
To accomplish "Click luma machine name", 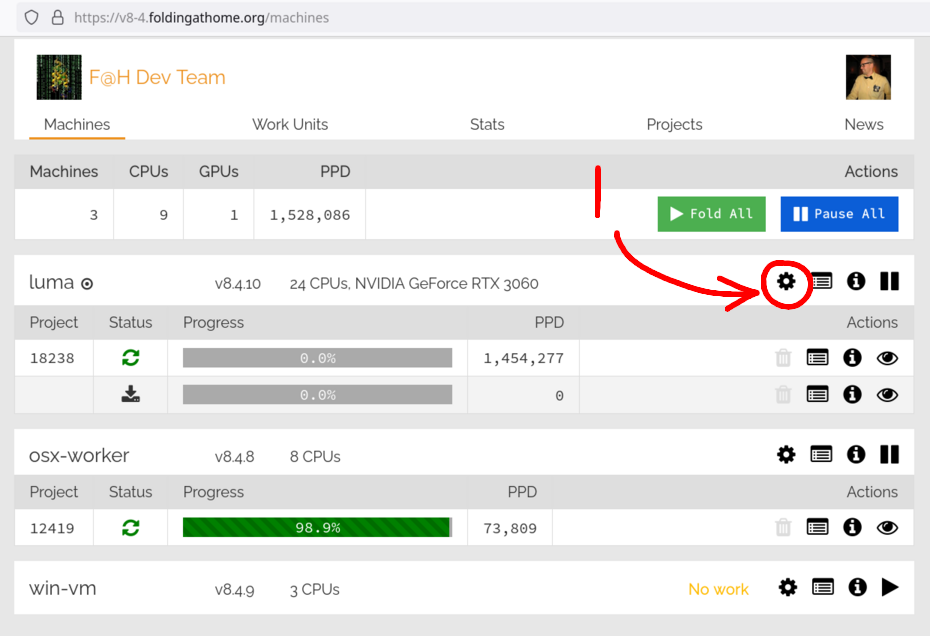I will tap(52, 282).
